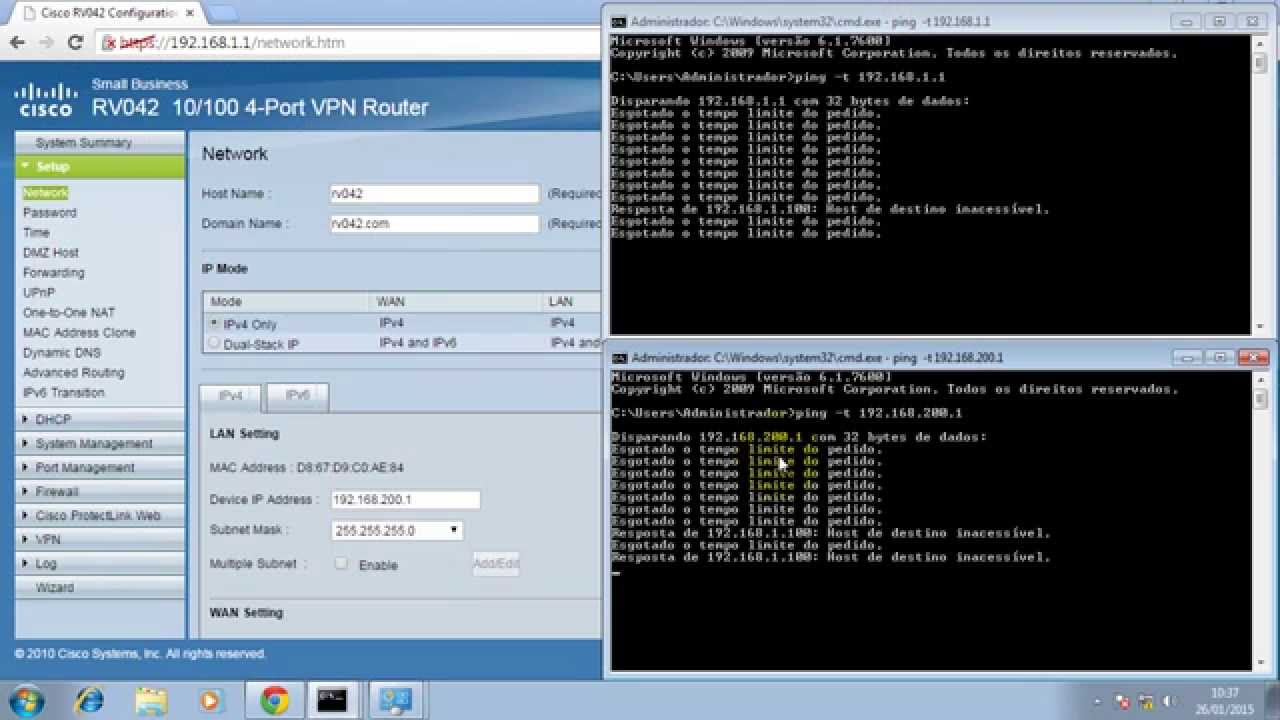
Task: Open network tool taskbar icon
Action: pos(395,700)
